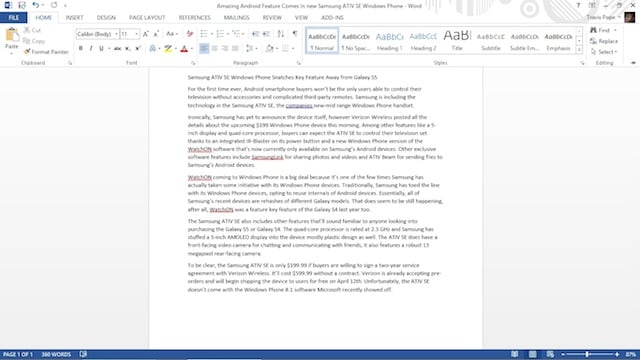Toggle Italic formatting

click(x=91, y=49)
